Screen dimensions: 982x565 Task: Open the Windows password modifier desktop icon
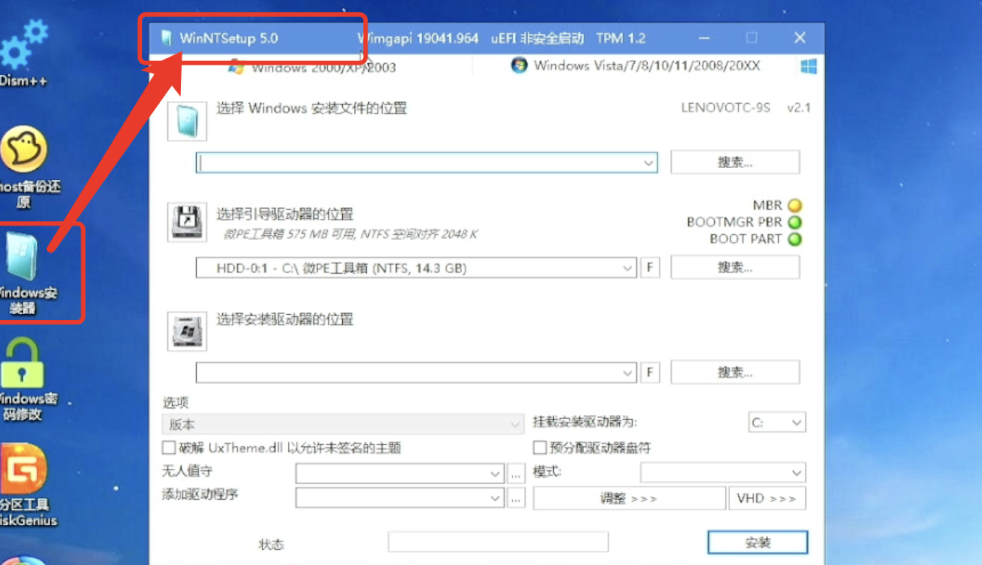26,380
